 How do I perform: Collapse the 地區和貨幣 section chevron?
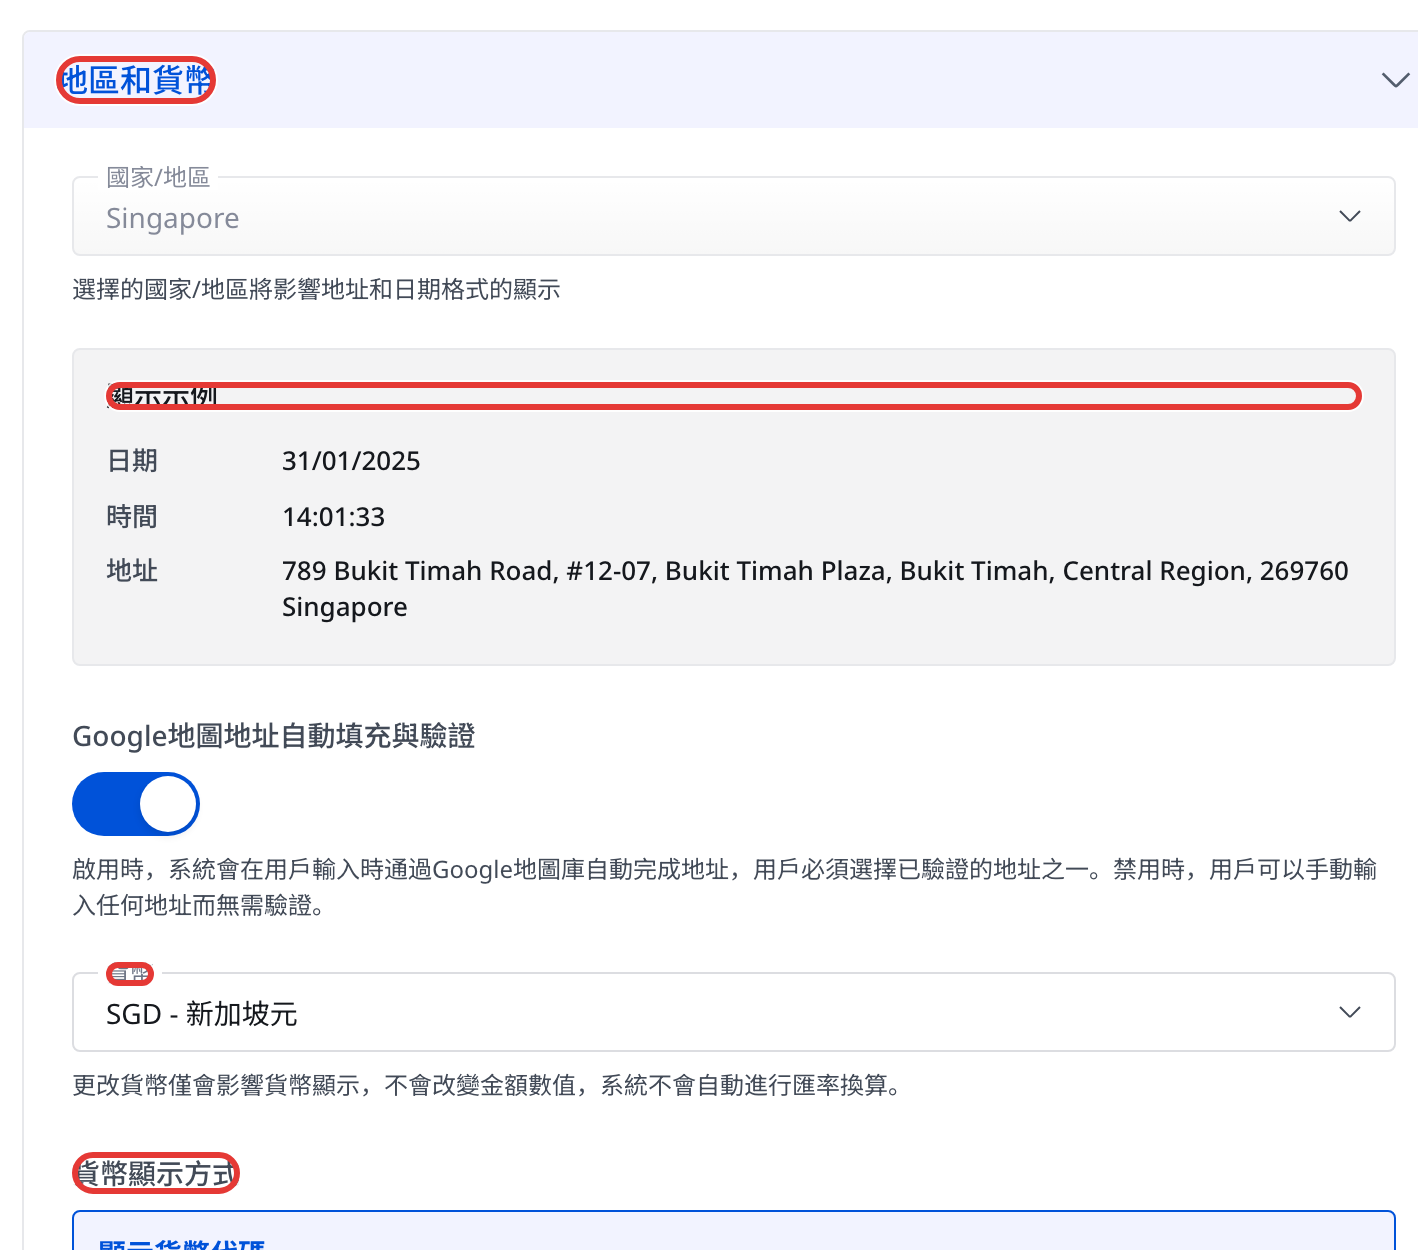point(1394,80)
